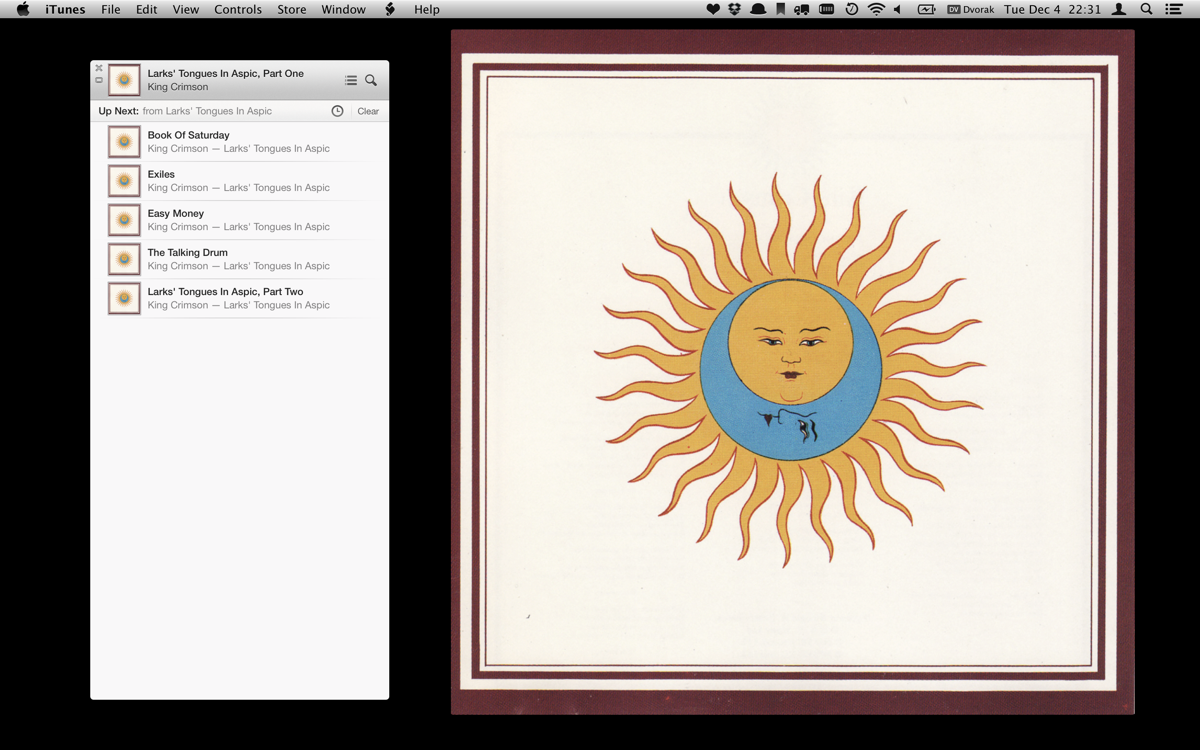Open the Help menu
Image resolution: width=1200 pixels, height=750 pixels.
coord(427,9)
